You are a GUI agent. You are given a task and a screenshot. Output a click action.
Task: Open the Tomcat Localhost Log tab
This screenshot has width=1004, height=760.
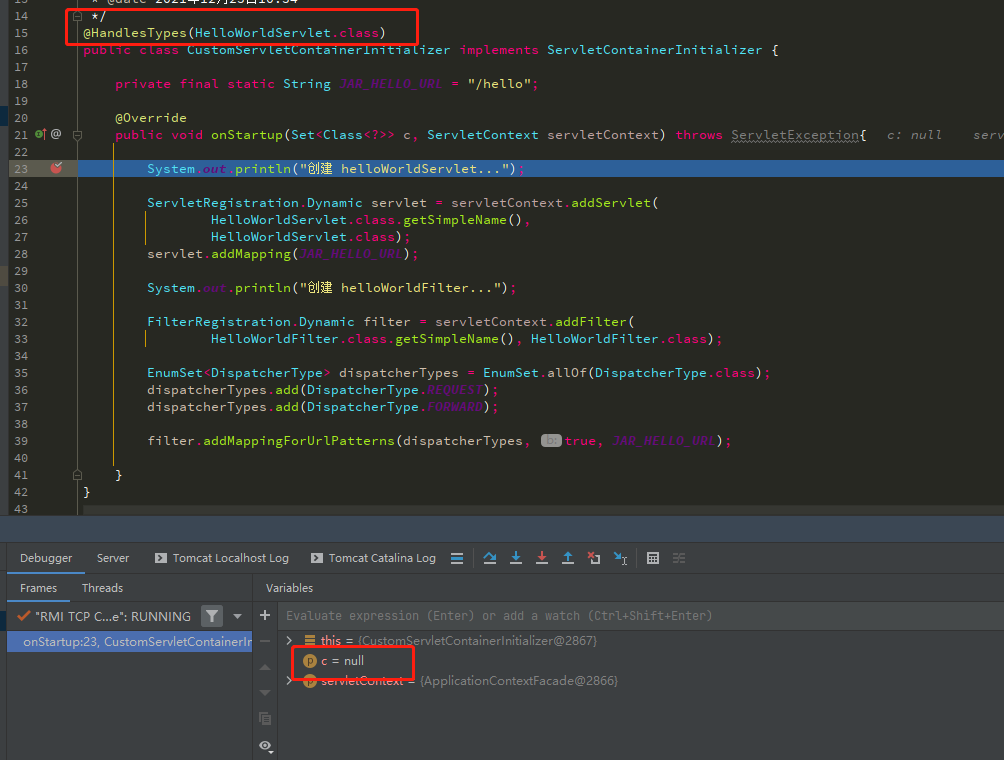[x=222, y=558]
